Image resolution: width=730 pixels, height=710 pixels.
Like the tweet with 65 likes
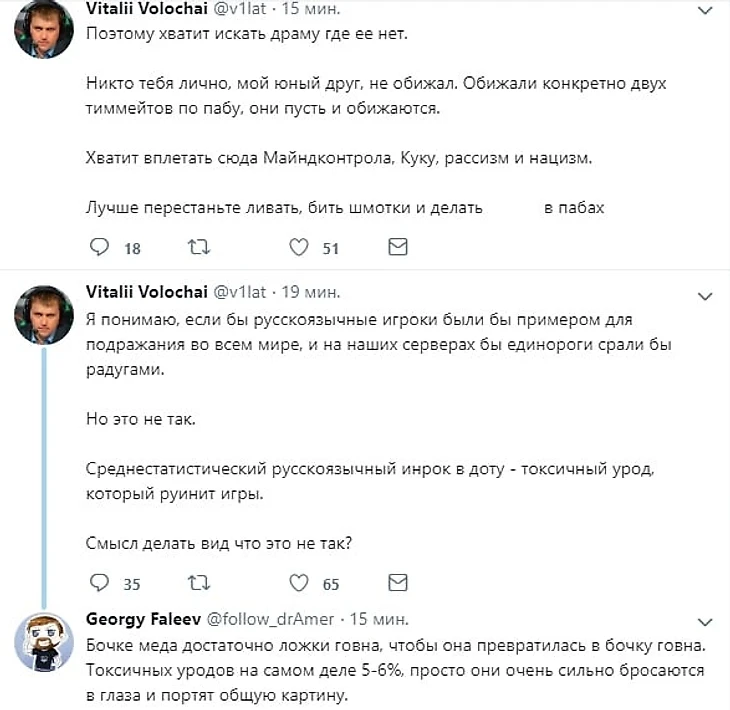click(298, 582)
